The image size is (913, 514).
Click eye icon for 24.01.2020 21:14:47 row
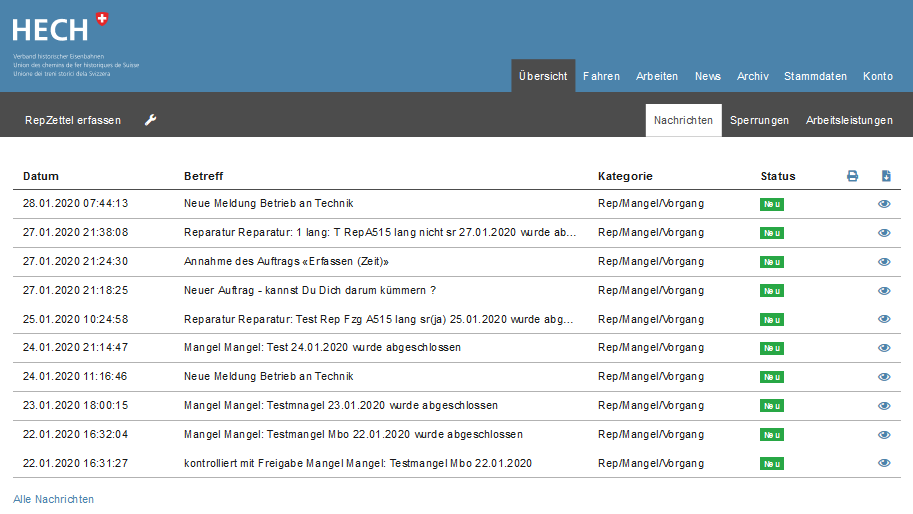pos(884,348)
